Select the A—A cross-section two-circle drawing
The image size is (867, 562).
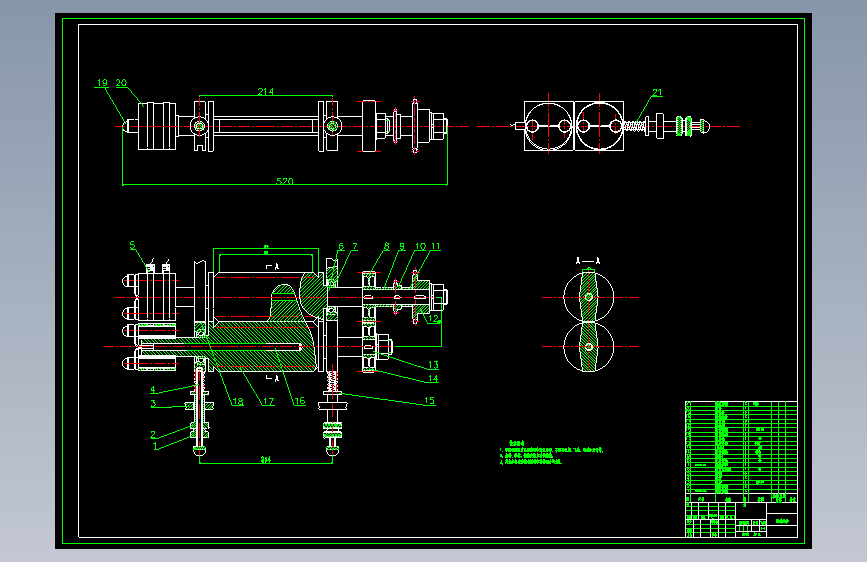(x=589, y=322)
